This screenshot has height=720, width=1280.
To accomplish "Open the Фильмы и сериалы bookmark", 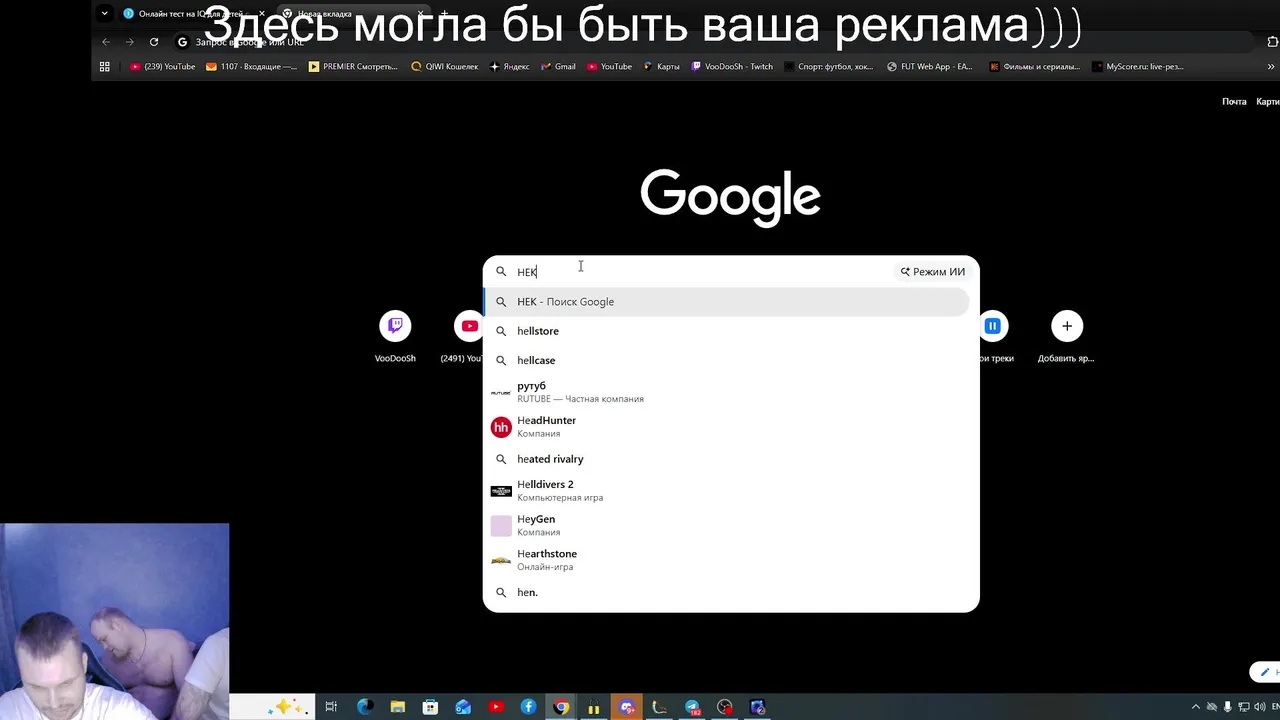I will 1035,67.
